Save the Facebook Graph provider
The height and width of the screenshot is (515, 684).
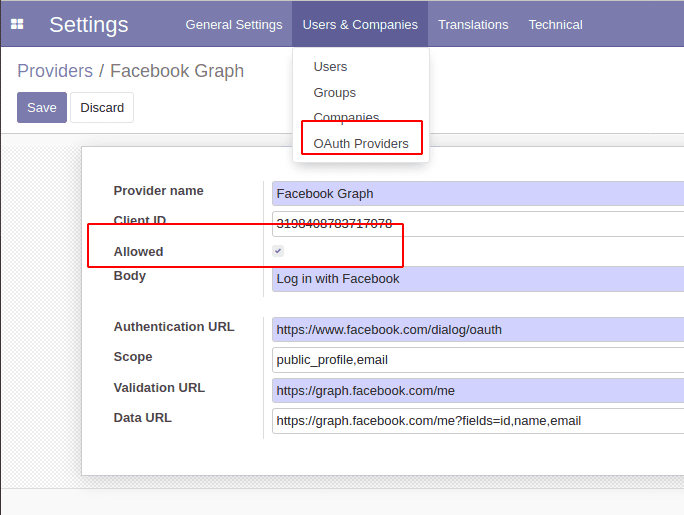(x=42, y=107)
